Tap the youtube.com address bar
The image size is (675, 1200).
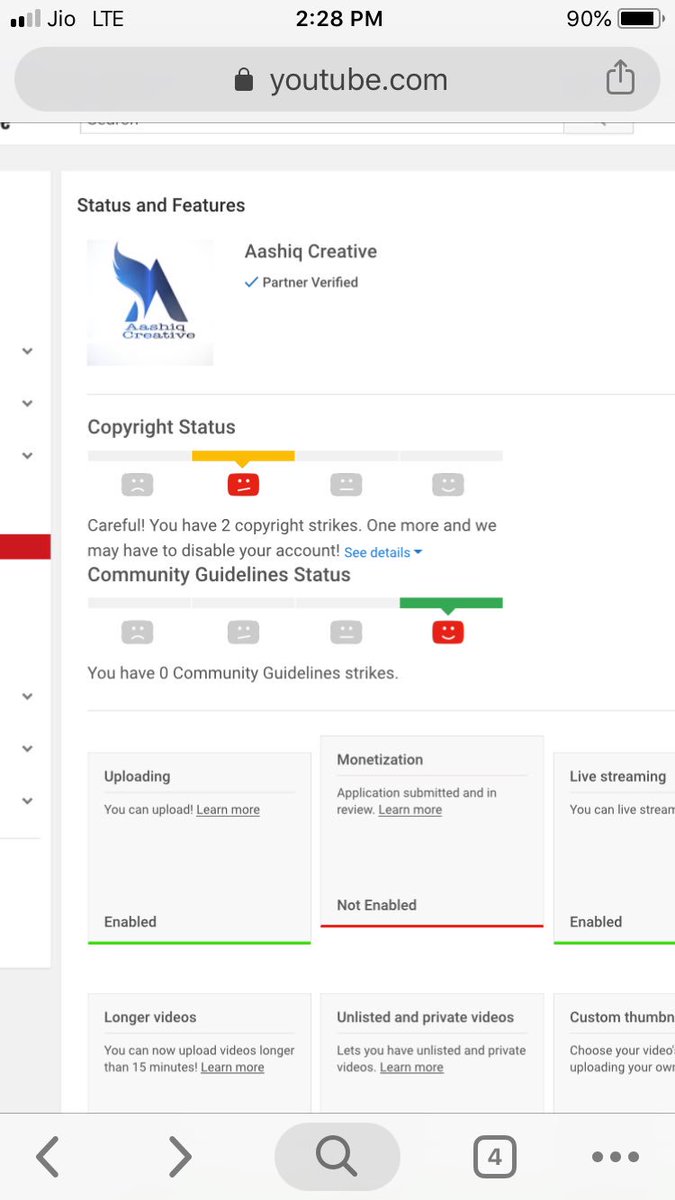click(337, 79)
